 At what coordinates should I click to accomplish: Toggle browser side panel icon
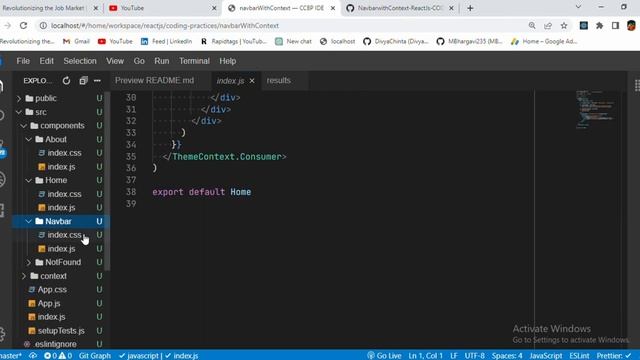[x=615, y=25]
